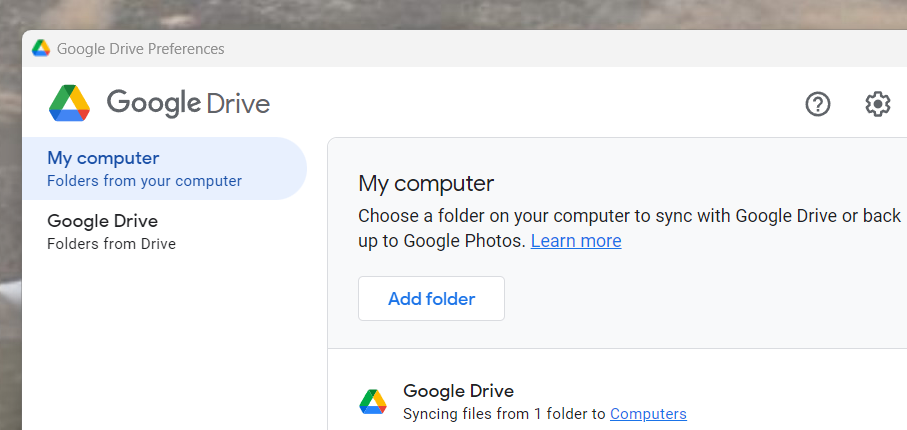Click the Drive icon beside syncing status
This screenshot has height=430, width=907.
pos(373,402)
